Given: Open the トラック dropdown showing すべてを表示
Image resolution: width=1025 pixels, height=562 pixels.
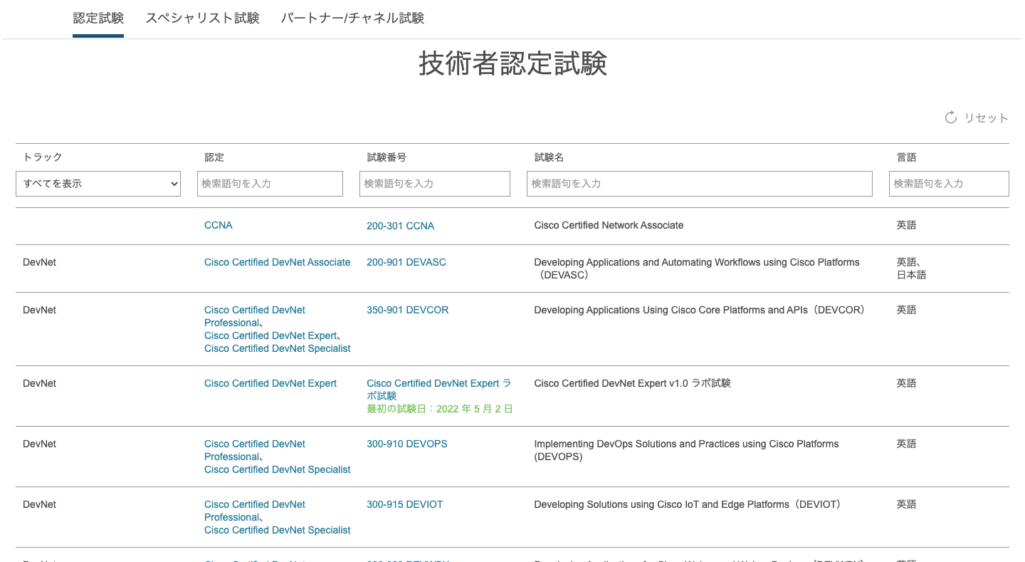Looking at the screenshot, I should click(98, 184).
